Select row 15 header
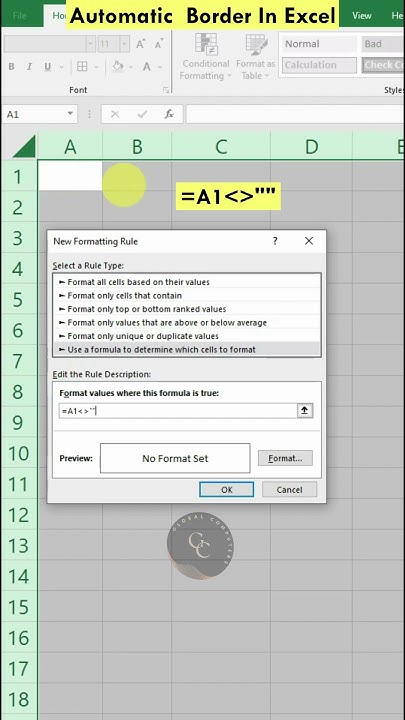 (18, 607)
